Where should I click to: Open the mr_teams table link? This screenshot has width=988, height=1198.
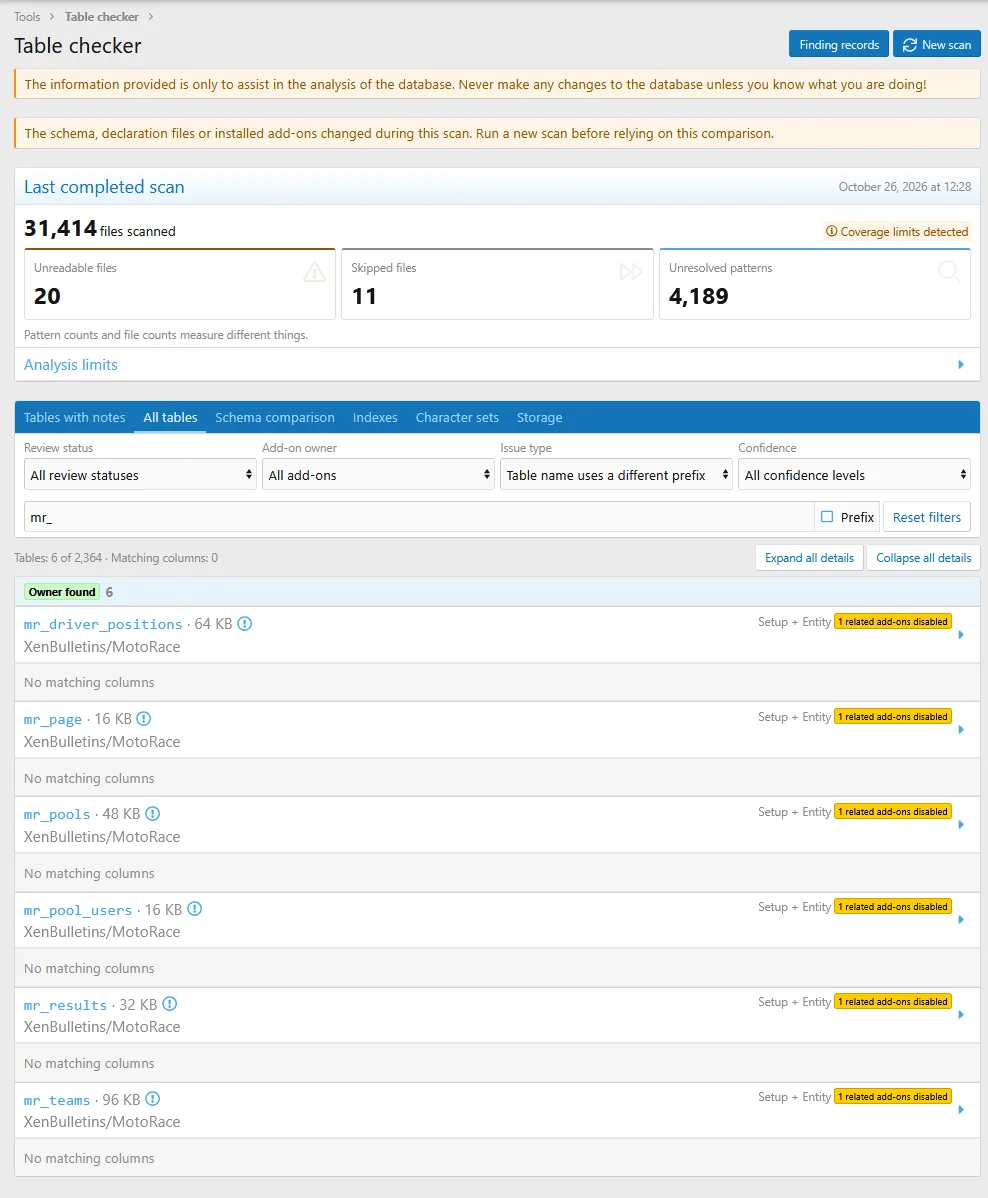(57, 1100)
